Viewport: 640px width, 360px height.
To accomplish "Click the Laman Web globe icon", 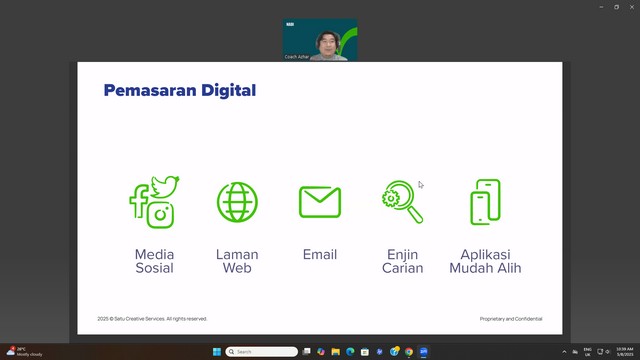I will (x=237, y=202).
